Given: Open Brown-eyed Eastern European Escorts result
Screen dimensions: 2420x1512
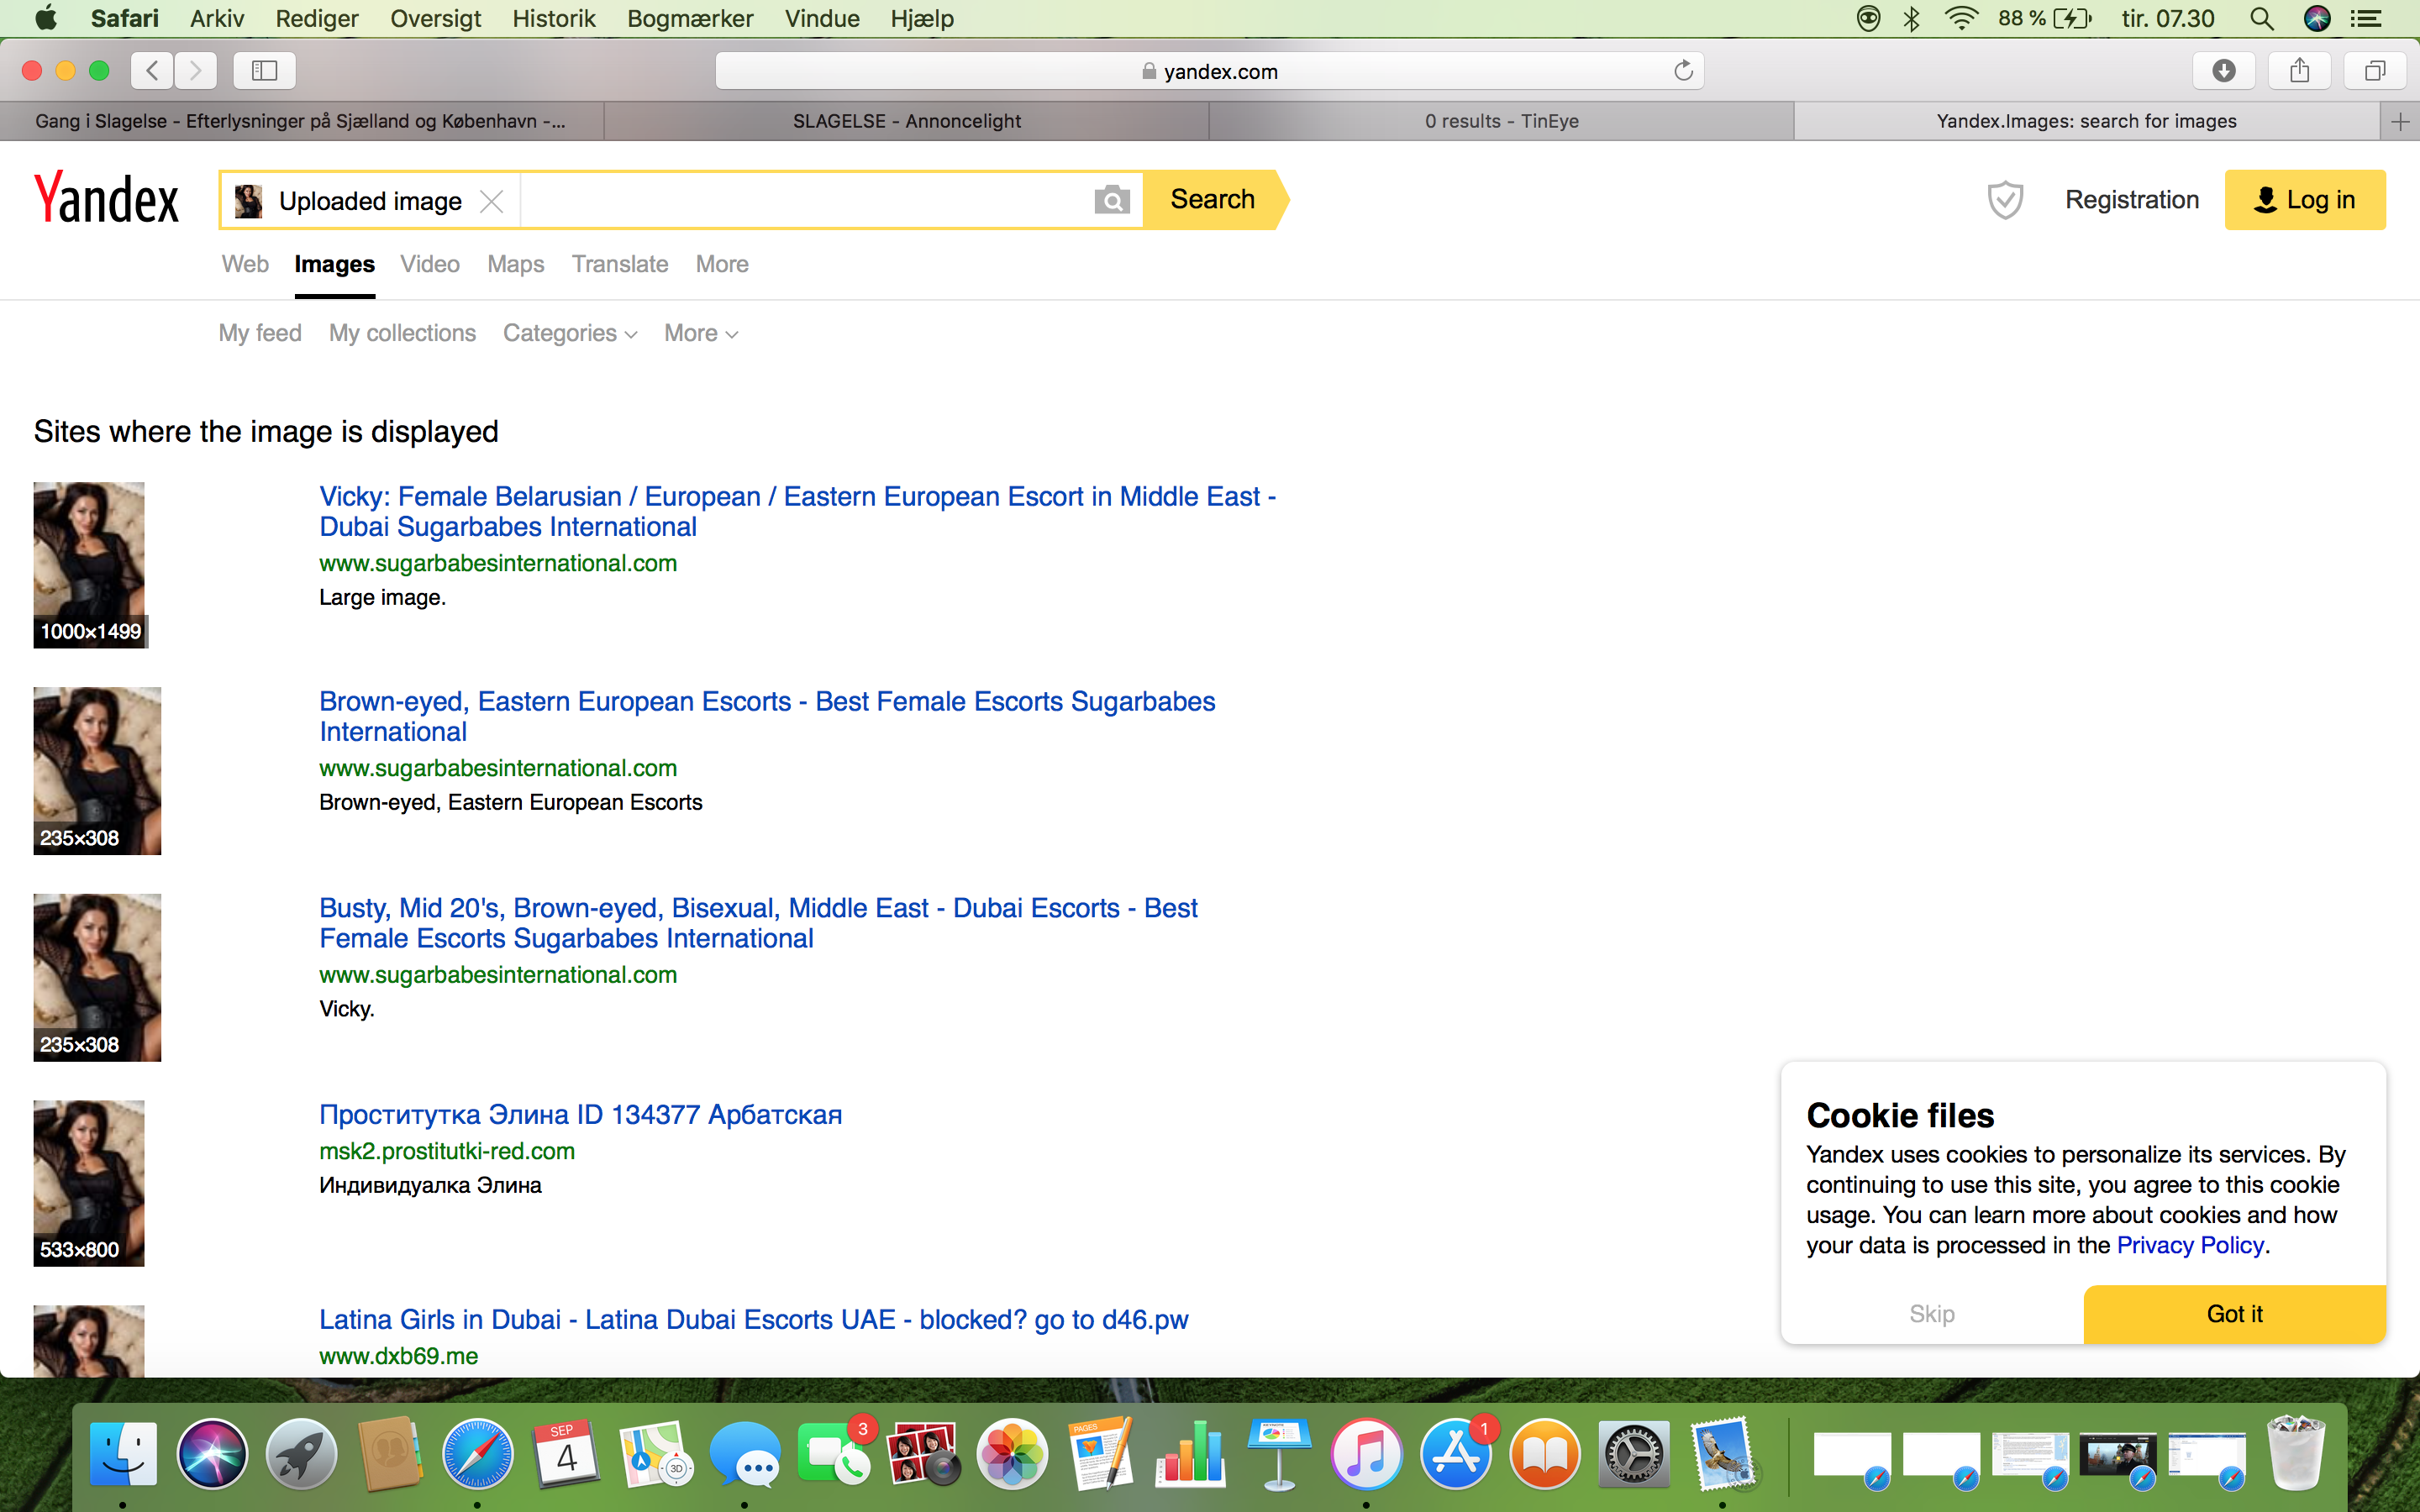Looking at the screenshot, I should click(x=767, y=716).
